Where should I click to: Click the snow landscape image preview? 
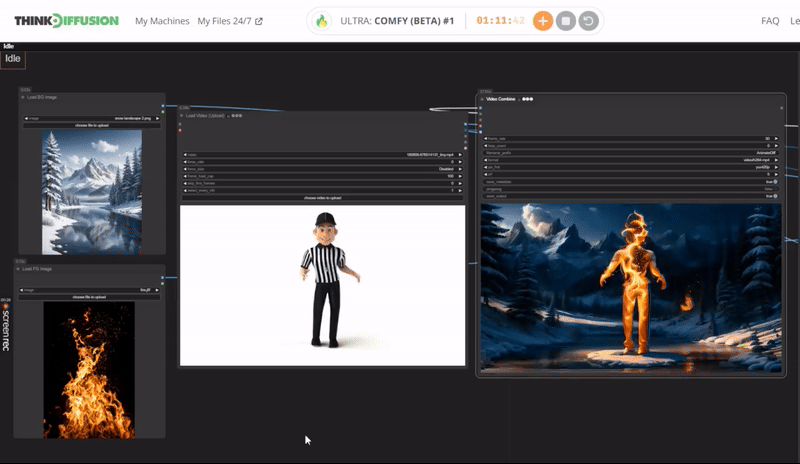[x=92, y=192]
